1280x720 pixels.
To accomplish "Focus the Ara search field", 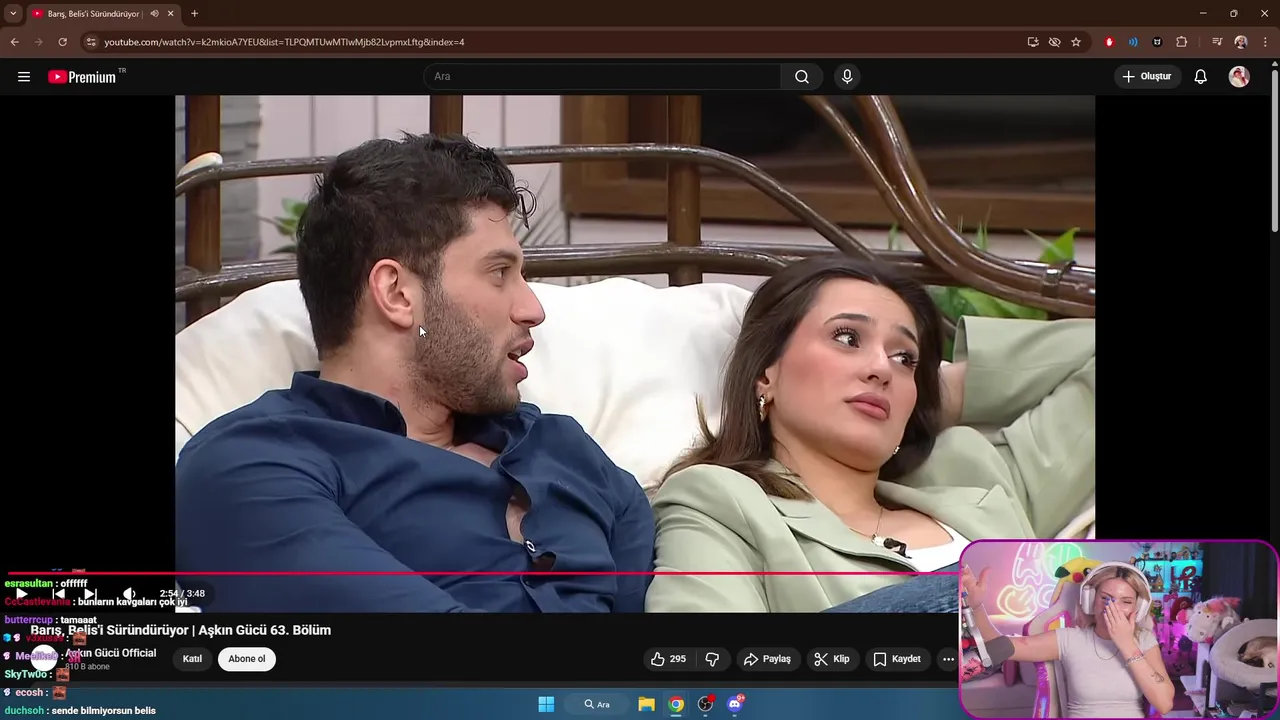I will [x=603, y=77].
